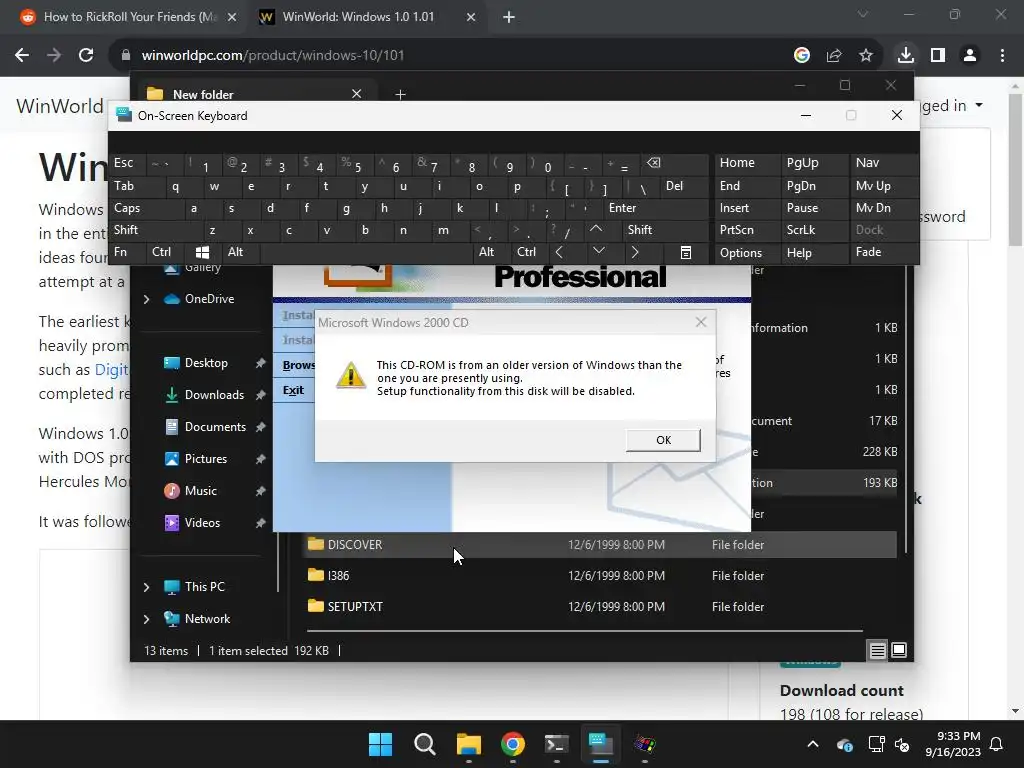Click the Network icon in sidebar

coord(172,619)
